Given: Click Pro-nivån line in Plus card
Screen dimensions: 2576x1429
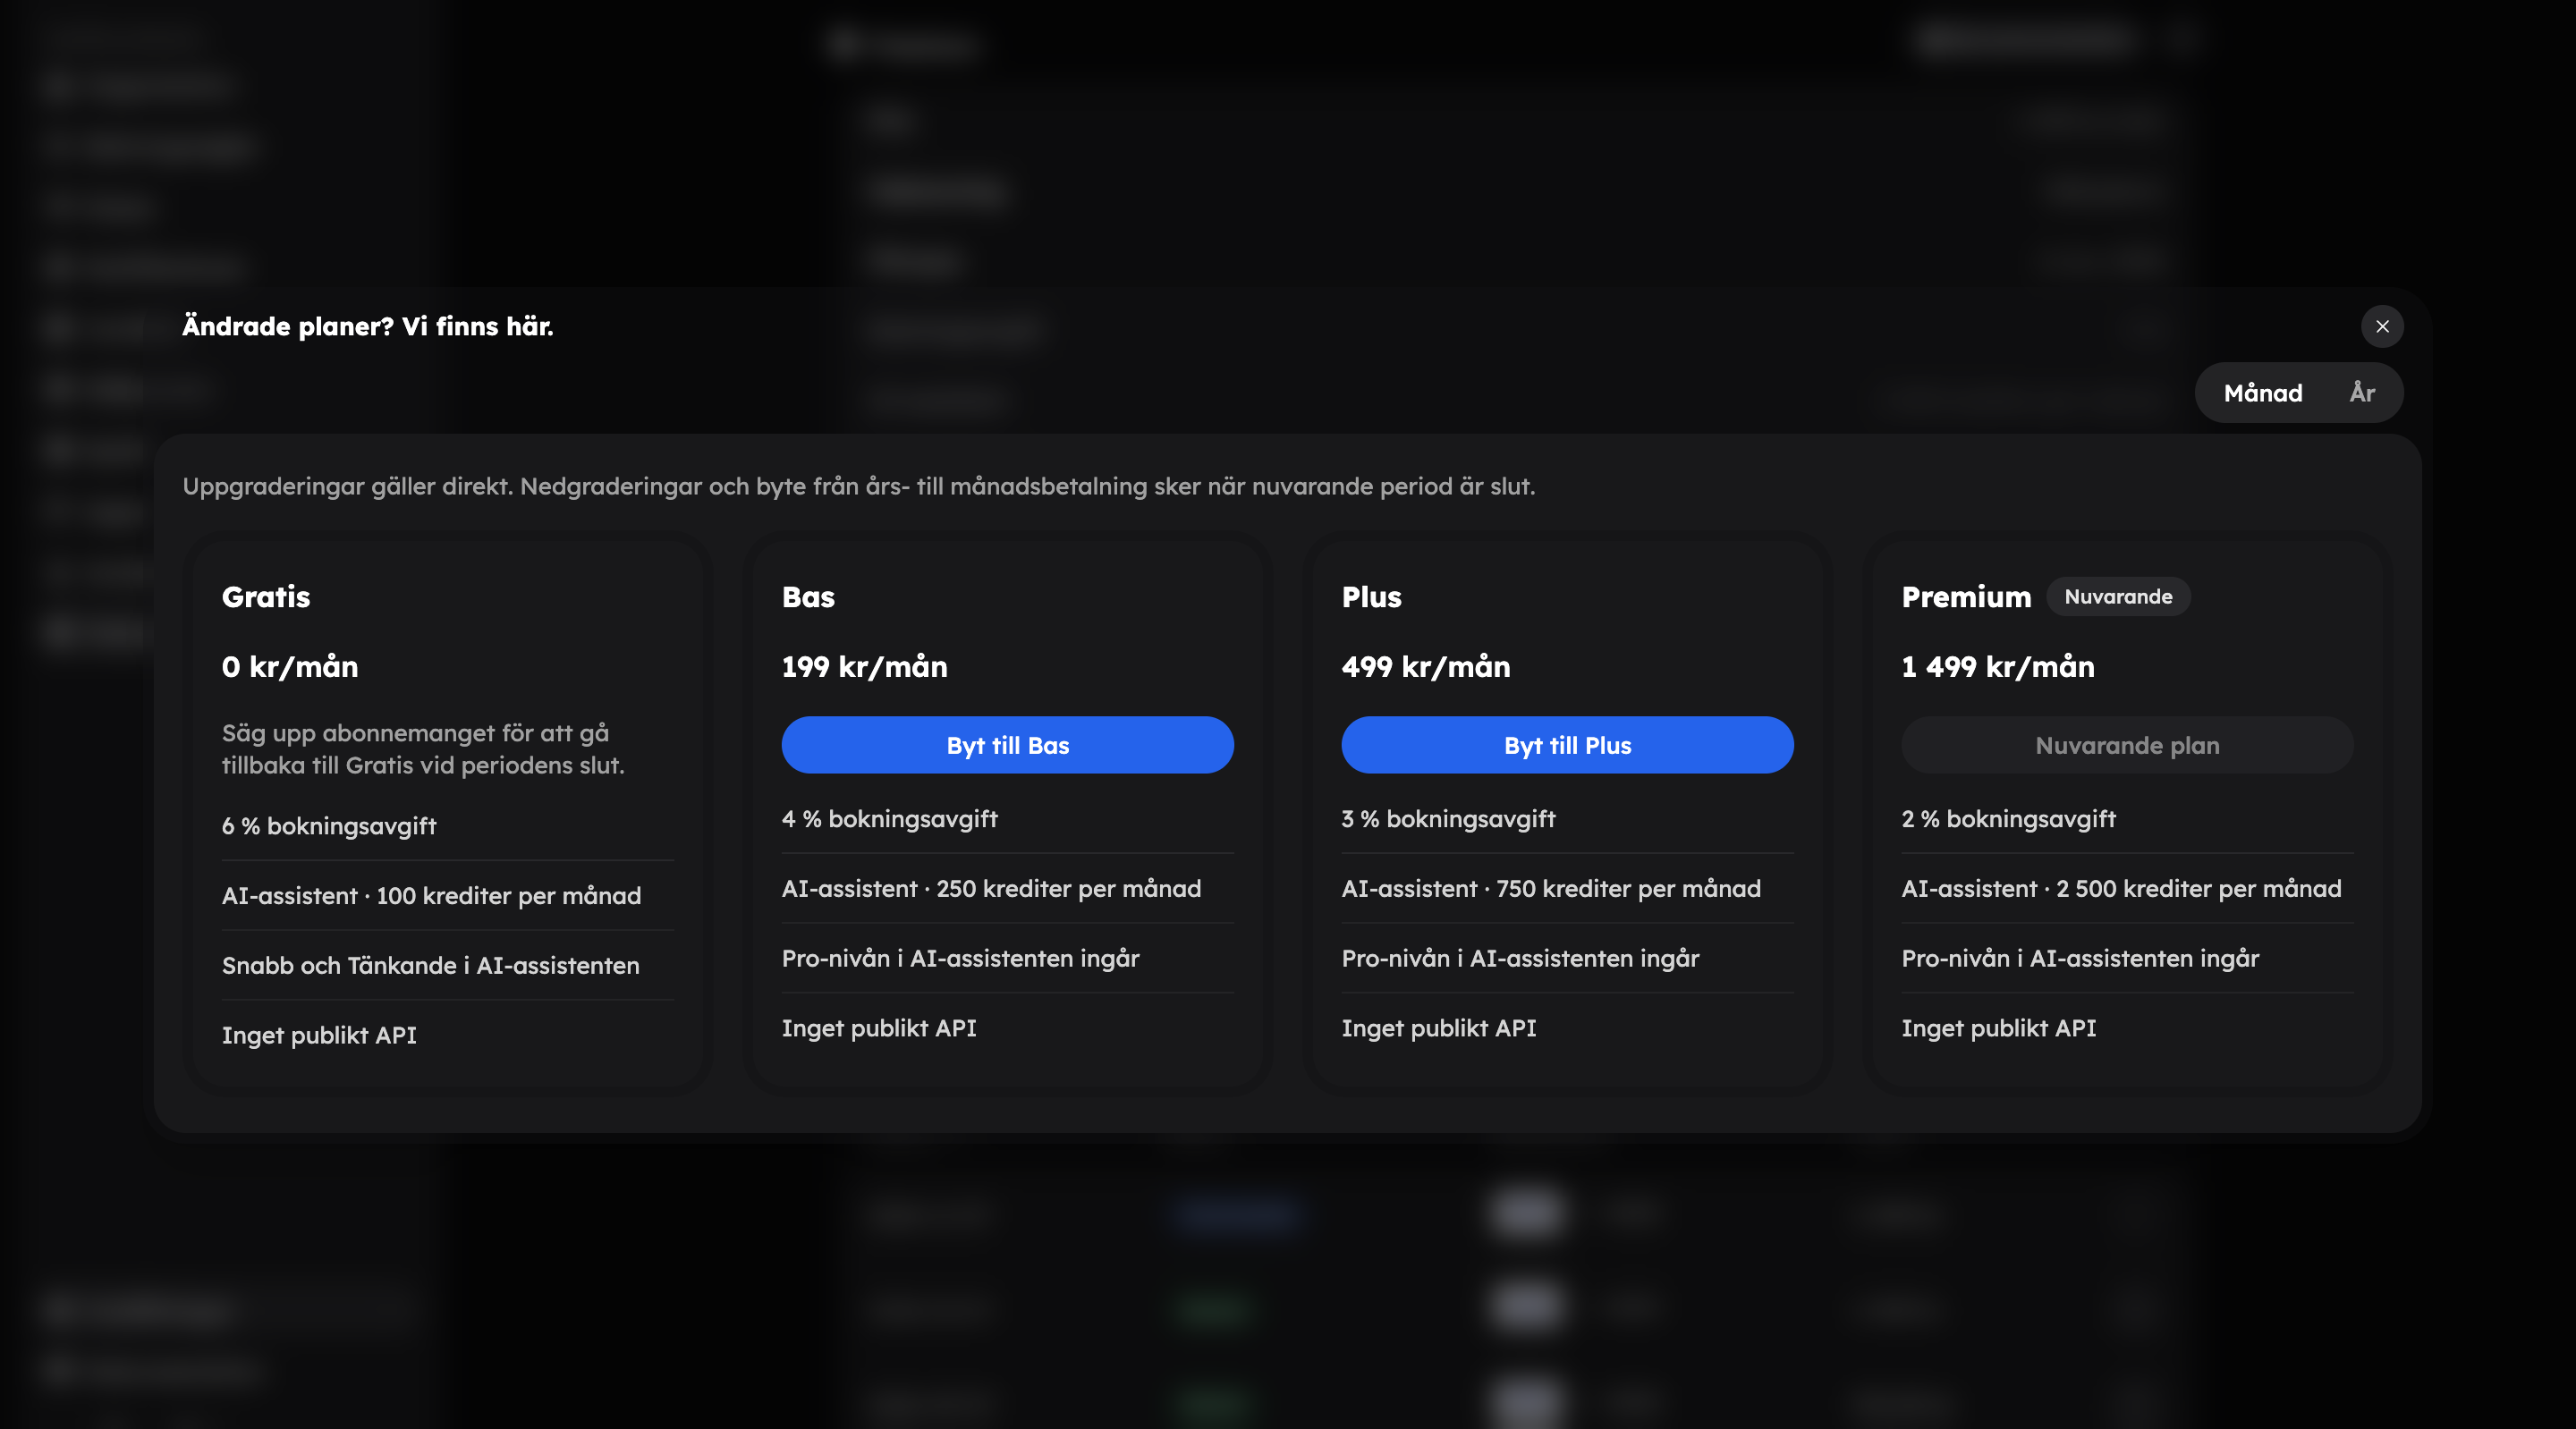Looking at the screenshot, I should 1520,959.
